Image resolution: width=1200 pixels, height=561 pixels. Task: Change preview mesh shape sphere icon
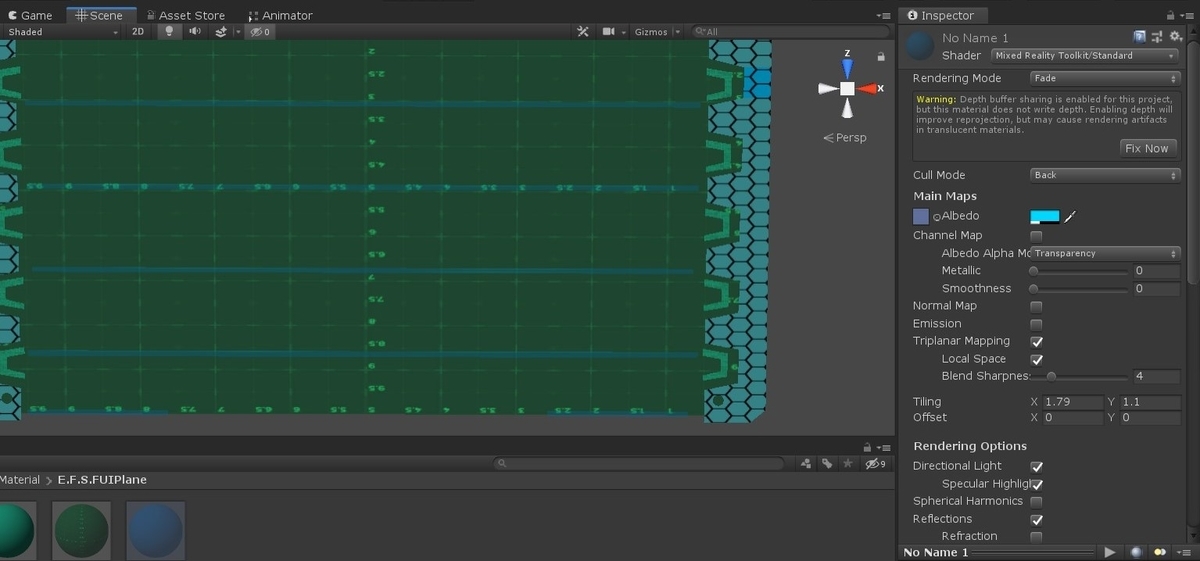(1136, 552)
